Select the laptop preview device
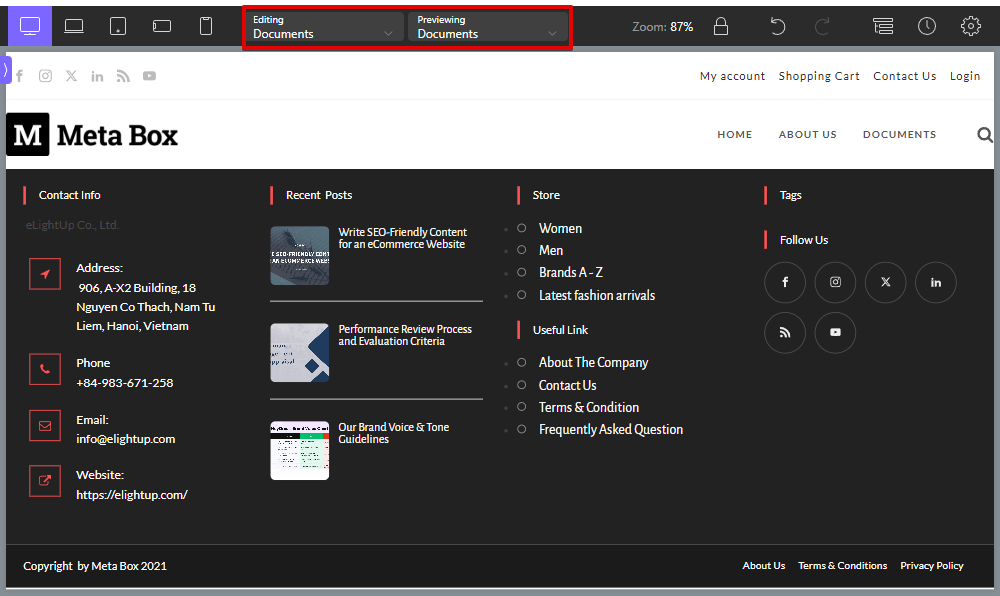 (x=74, y=25)
